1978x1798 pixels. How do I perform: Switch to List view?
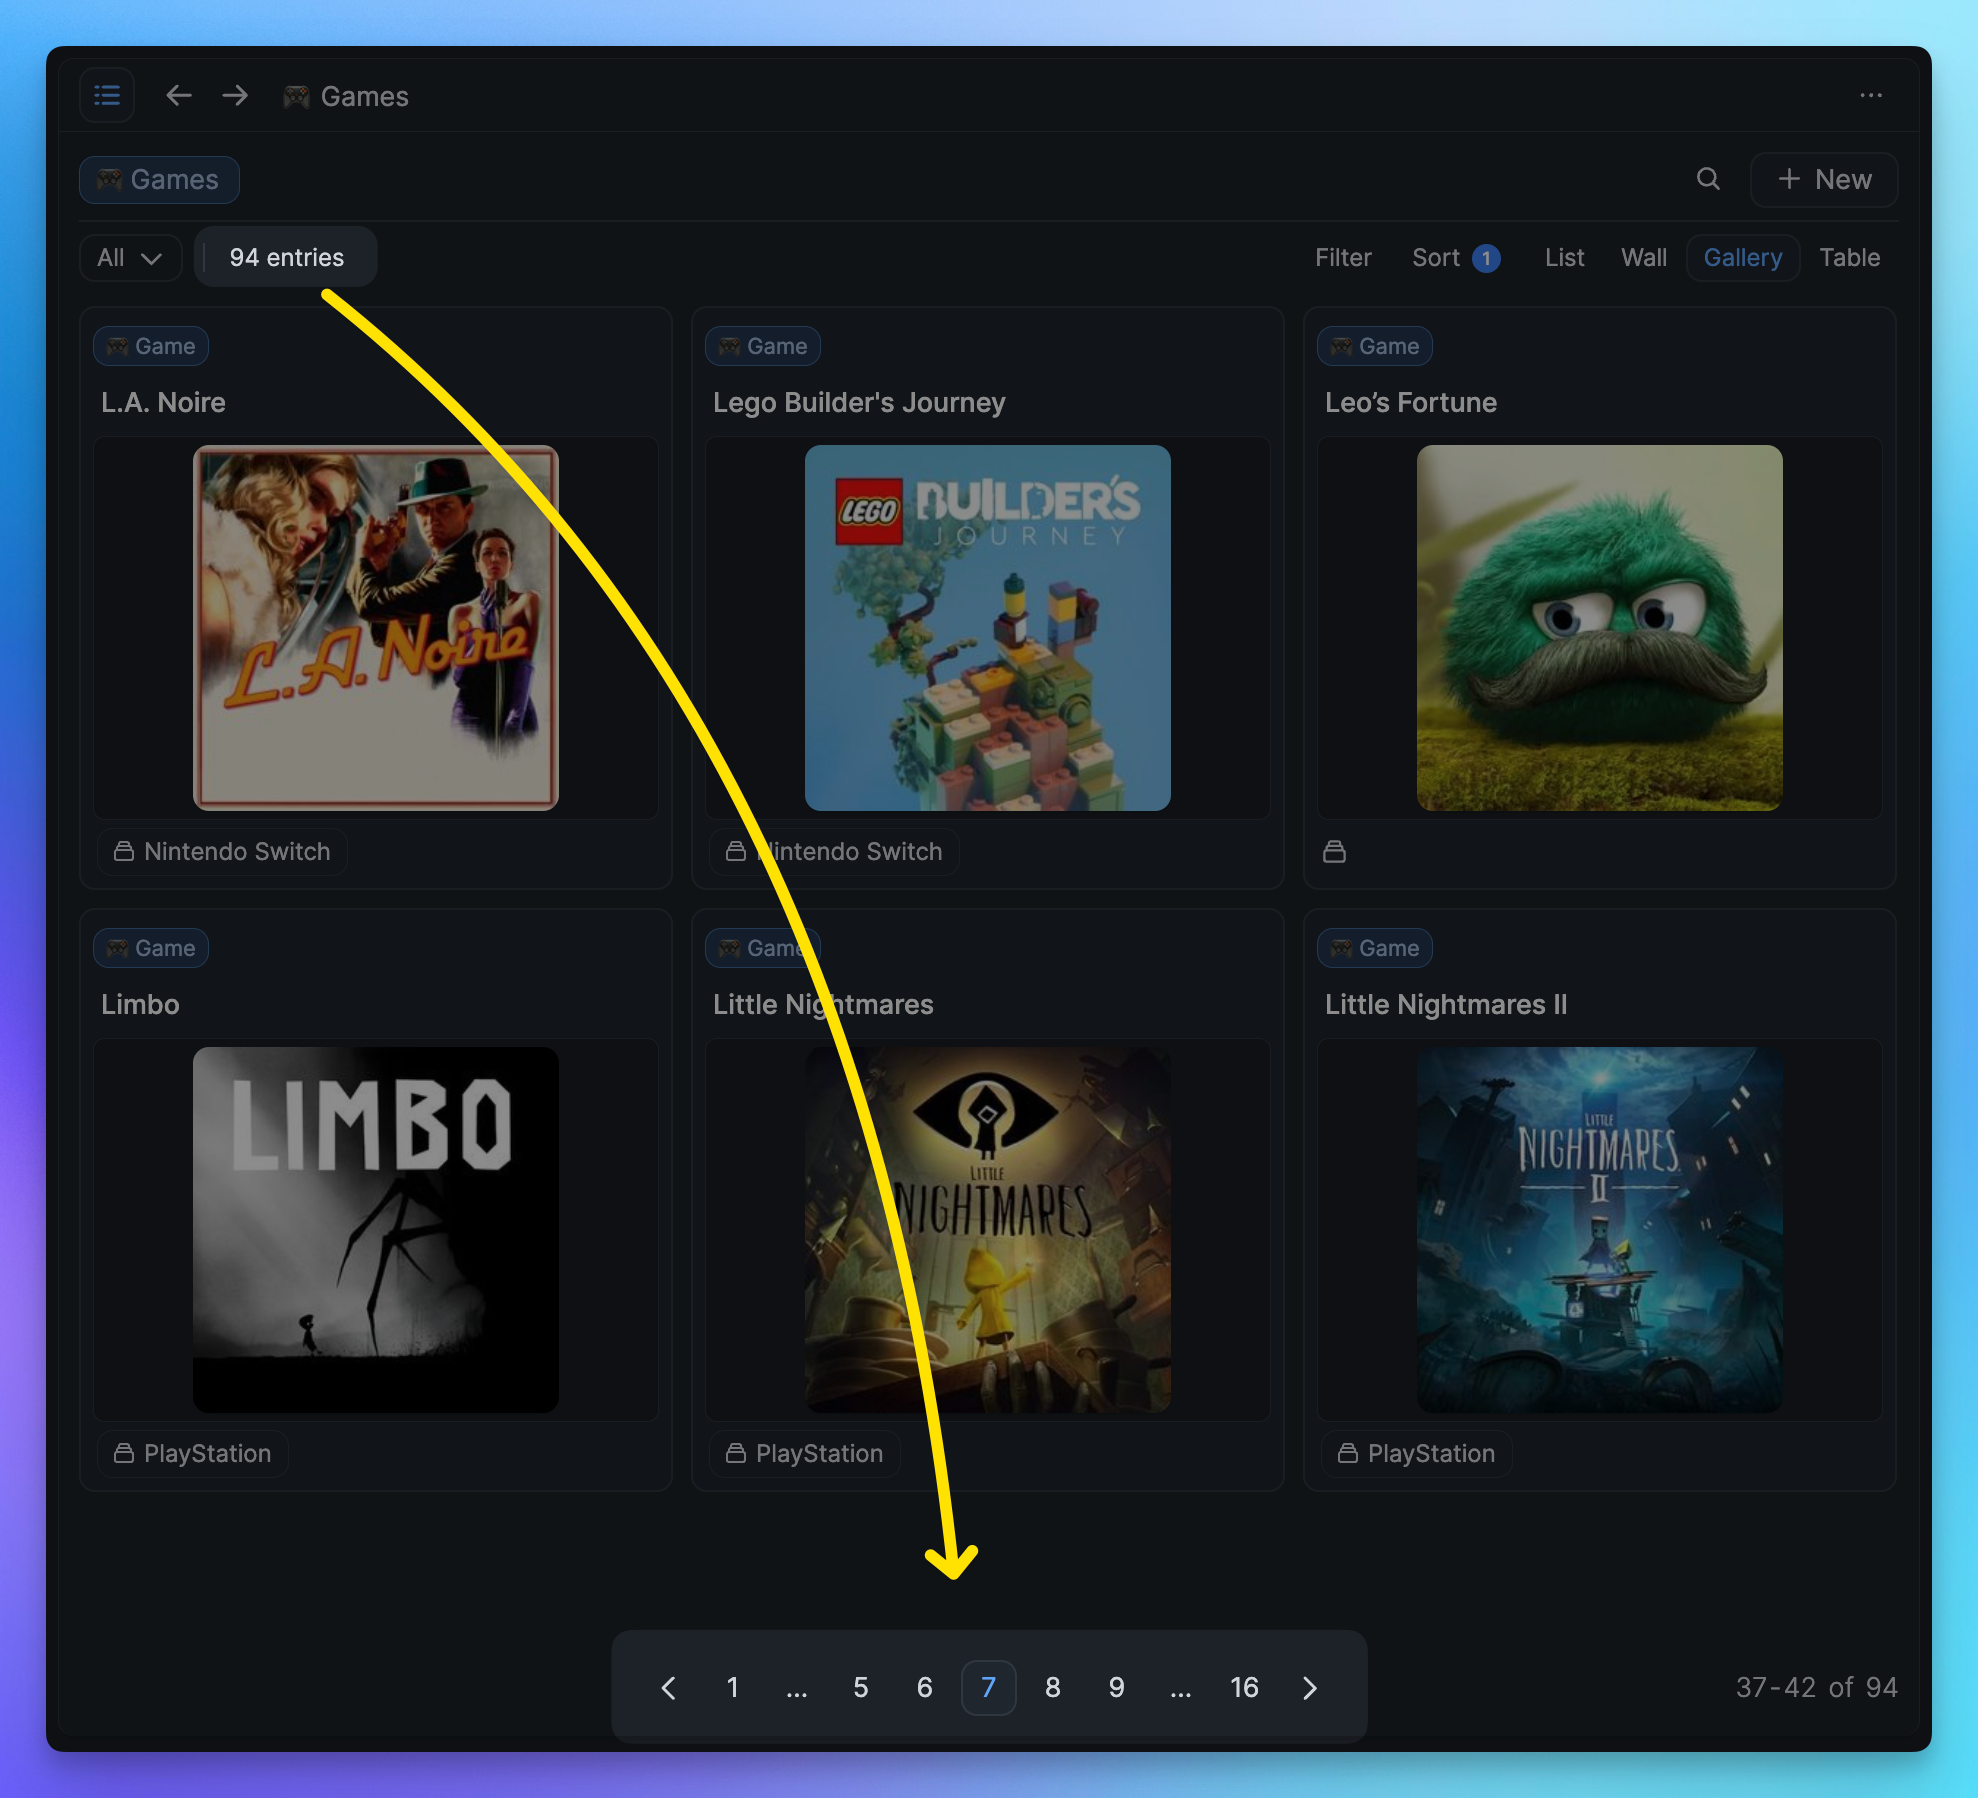point(1564,258)
